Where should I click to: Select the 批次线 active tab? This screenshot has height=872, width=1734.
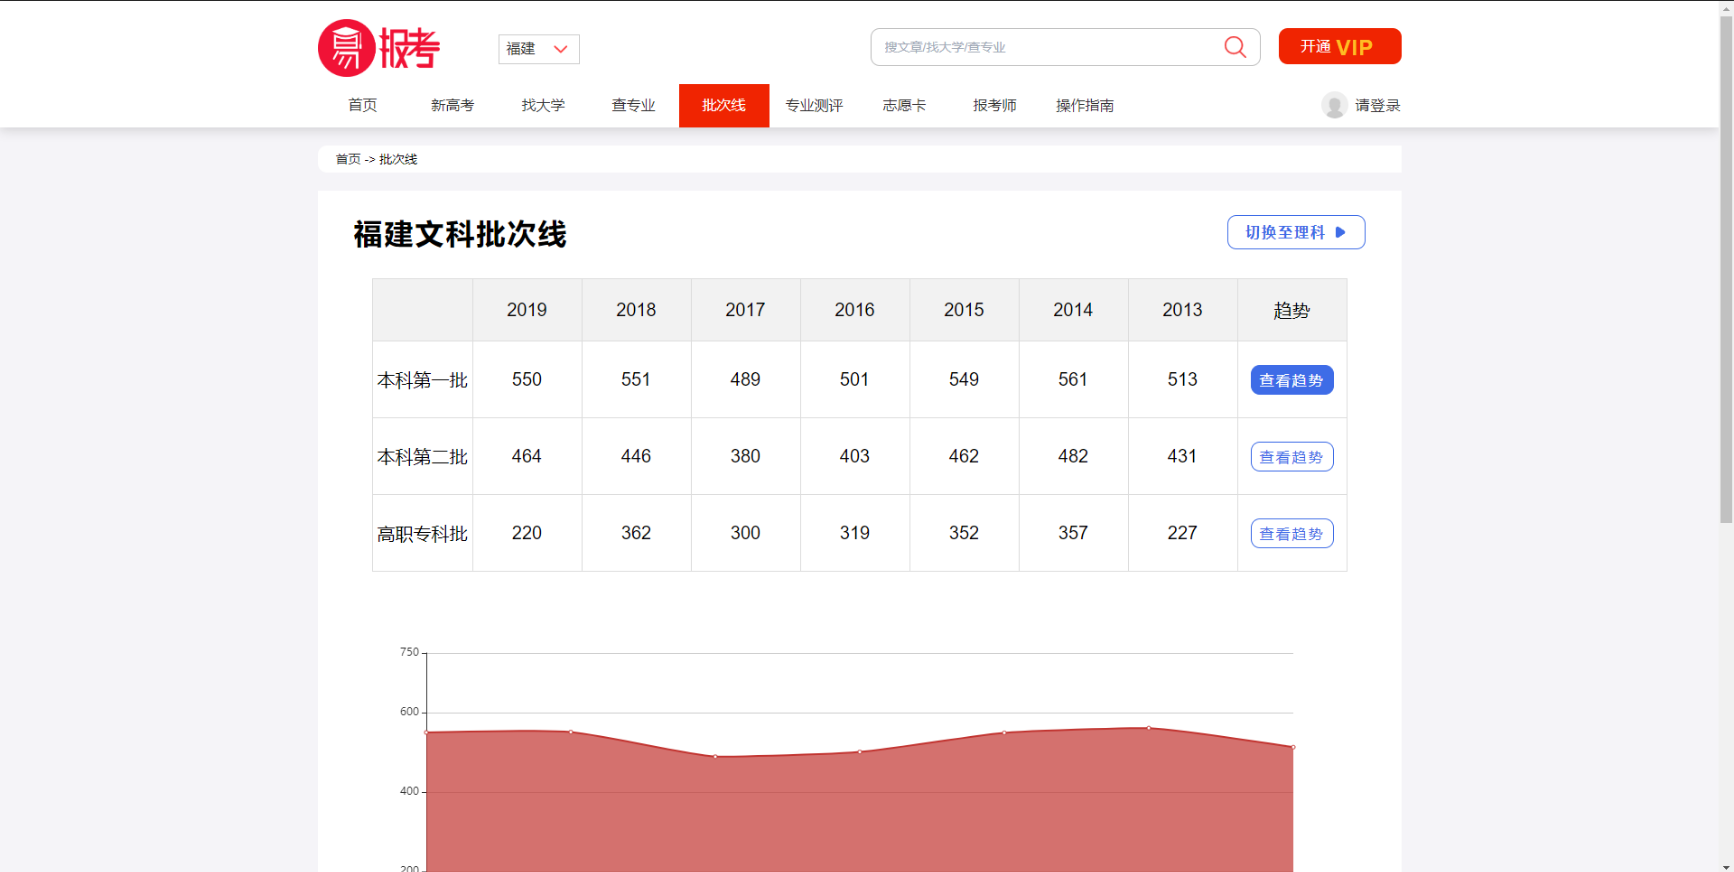[723, 105]
